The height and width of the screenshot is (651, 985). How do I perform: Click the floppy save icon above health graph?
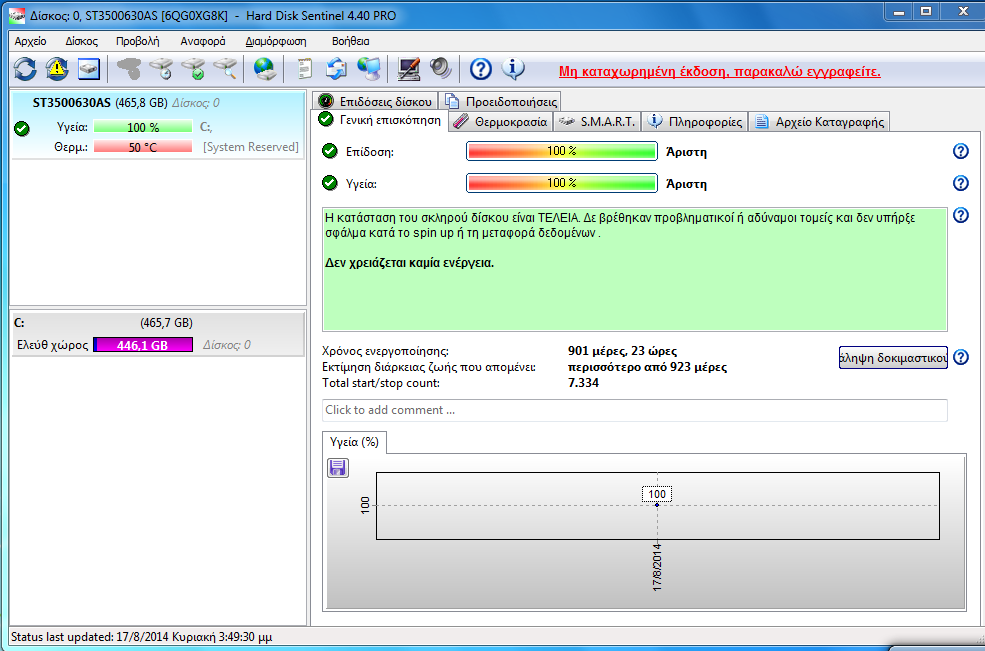coord(338,468)
